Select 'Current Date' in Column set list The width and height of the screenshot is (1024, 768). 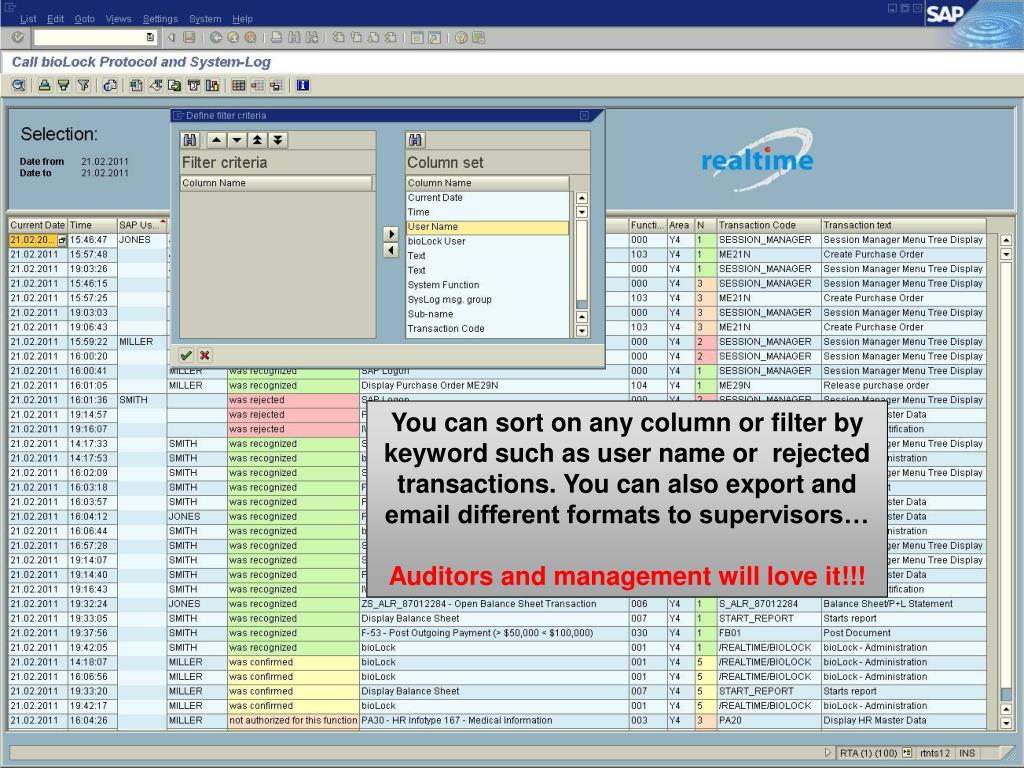click(x=487, y=198)
